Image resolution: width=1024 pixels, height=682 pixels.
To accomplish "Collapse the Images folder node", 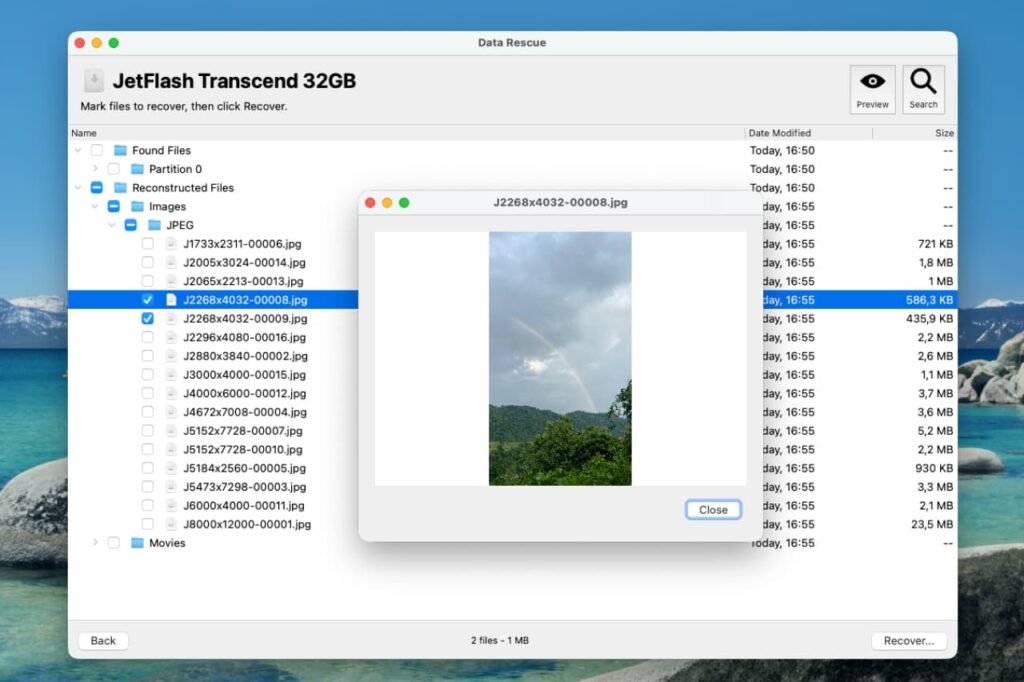I will pyautogui.click(x=95, y=206).
